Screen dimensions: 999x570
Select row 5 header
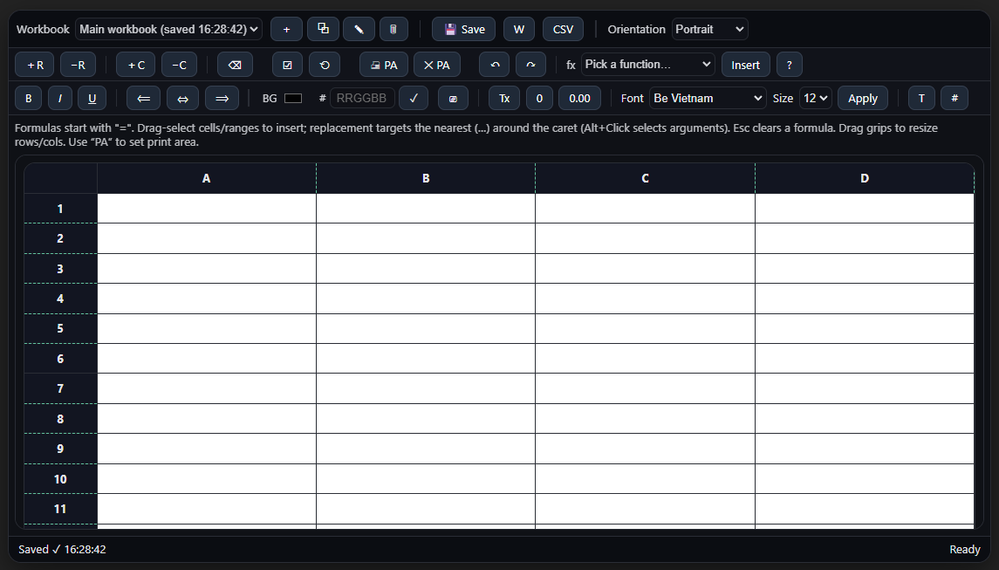tap(60, 328)
